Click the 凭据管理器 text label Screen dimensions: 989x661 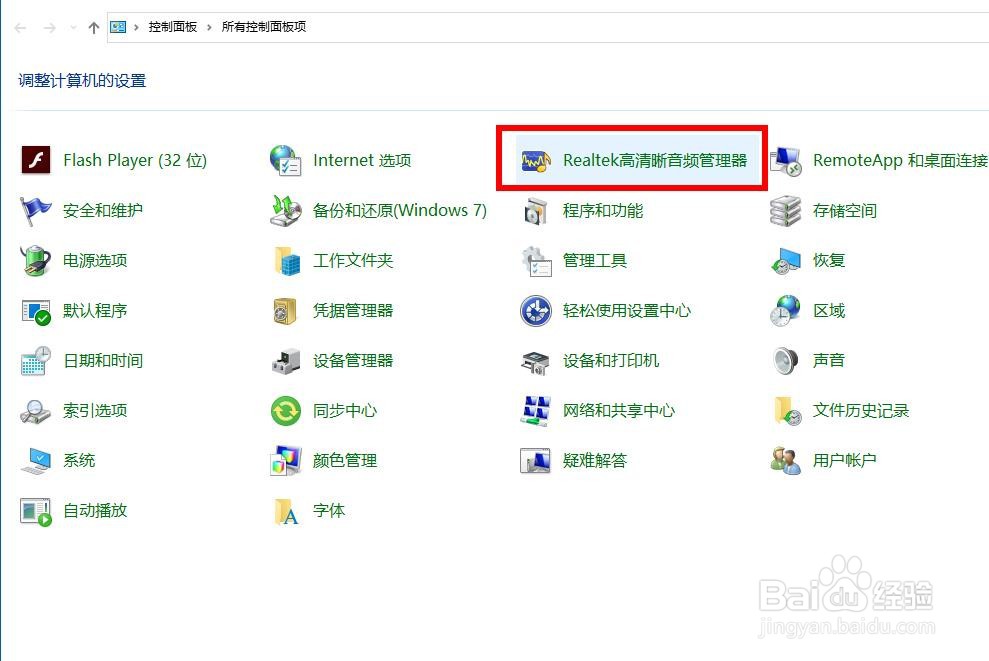[x=353, y=310]
